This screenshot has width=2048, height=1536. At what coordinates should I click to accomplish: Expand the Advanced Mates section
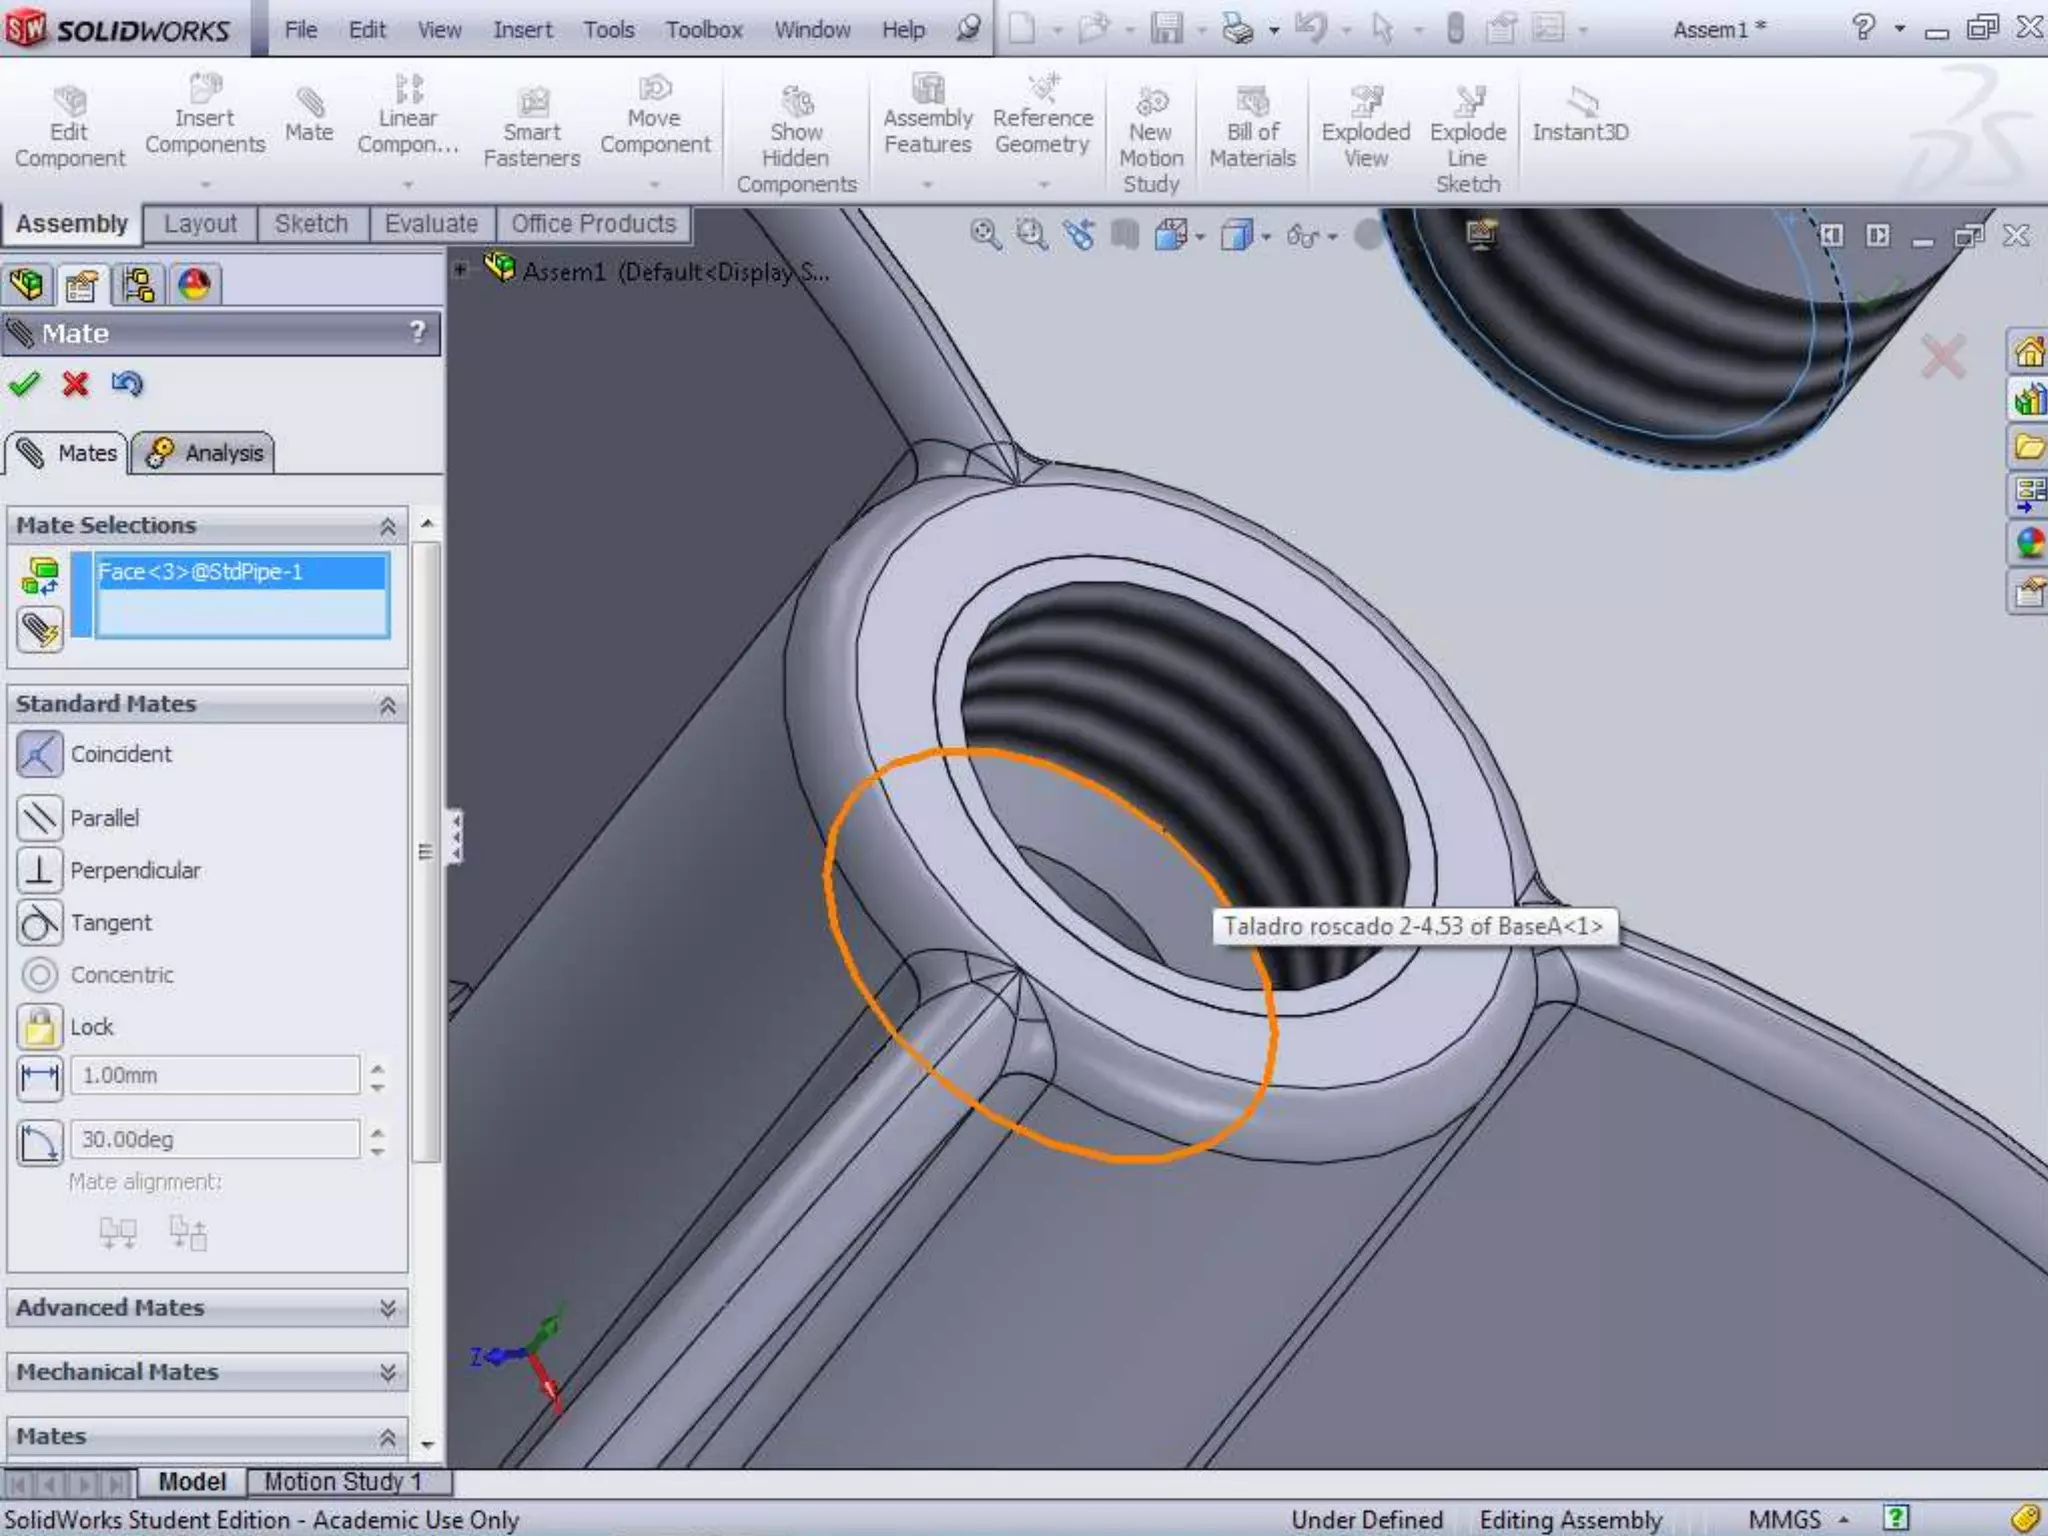point(388,1308)
